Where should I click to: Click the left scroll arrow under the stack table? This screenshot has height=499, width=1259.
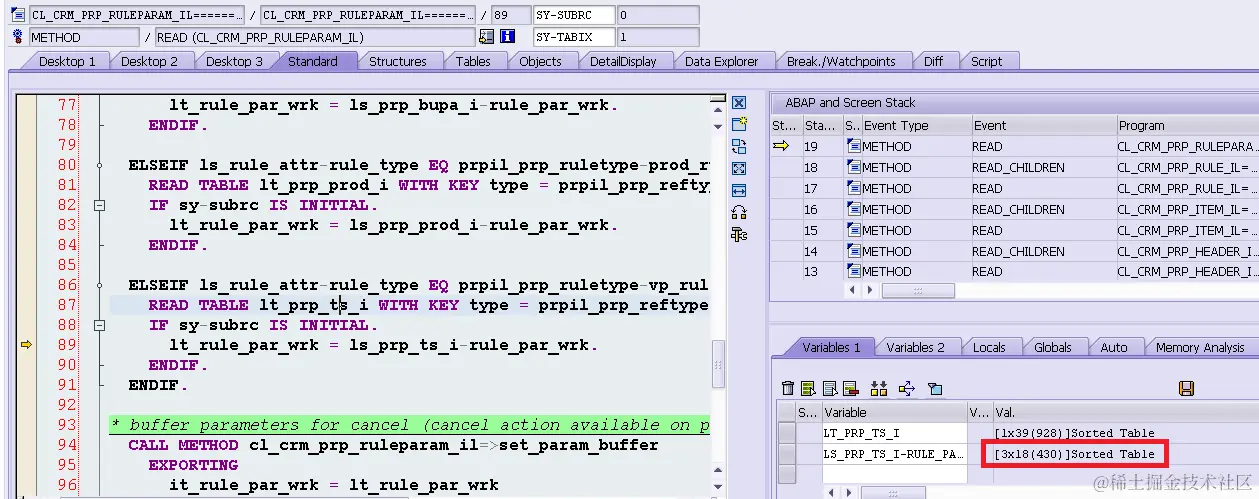852,290
